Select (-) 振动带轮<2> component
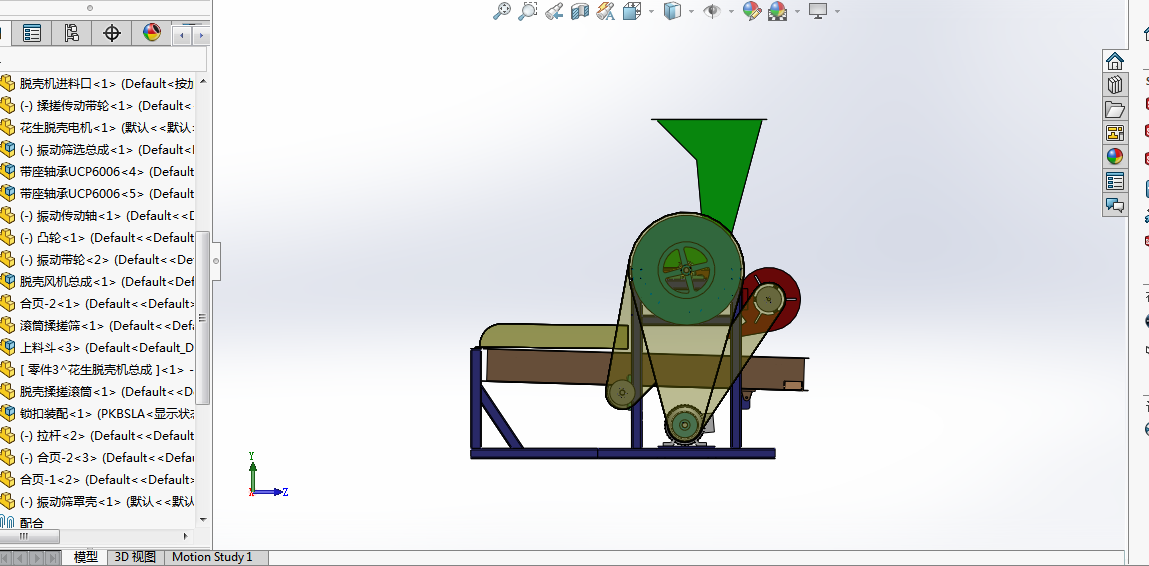1149x566 pixels. pos(97,260)
